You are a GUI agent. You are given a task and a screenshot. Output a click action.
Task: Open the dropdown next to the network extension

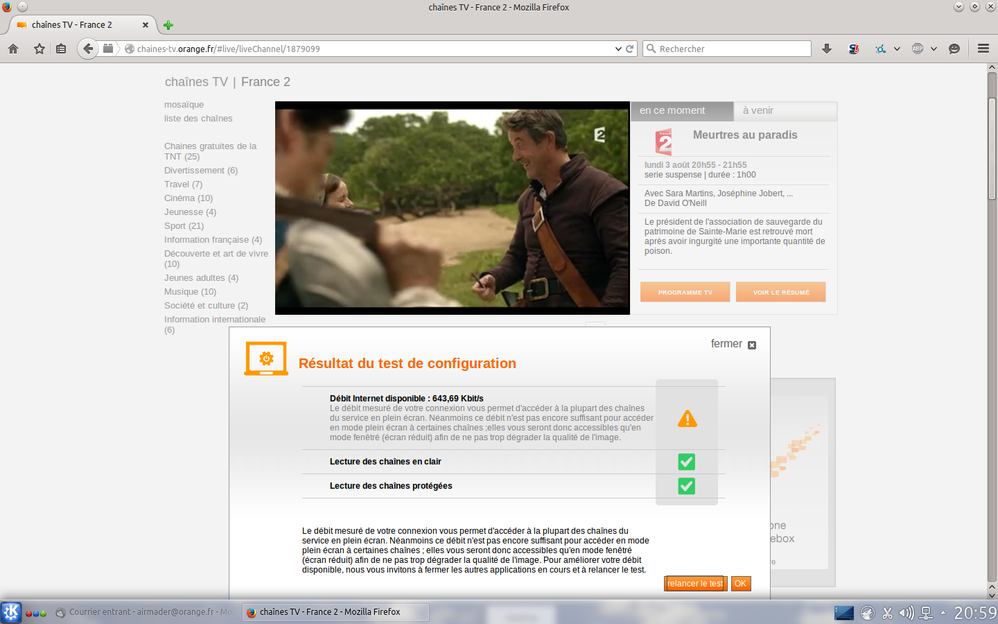897,48
